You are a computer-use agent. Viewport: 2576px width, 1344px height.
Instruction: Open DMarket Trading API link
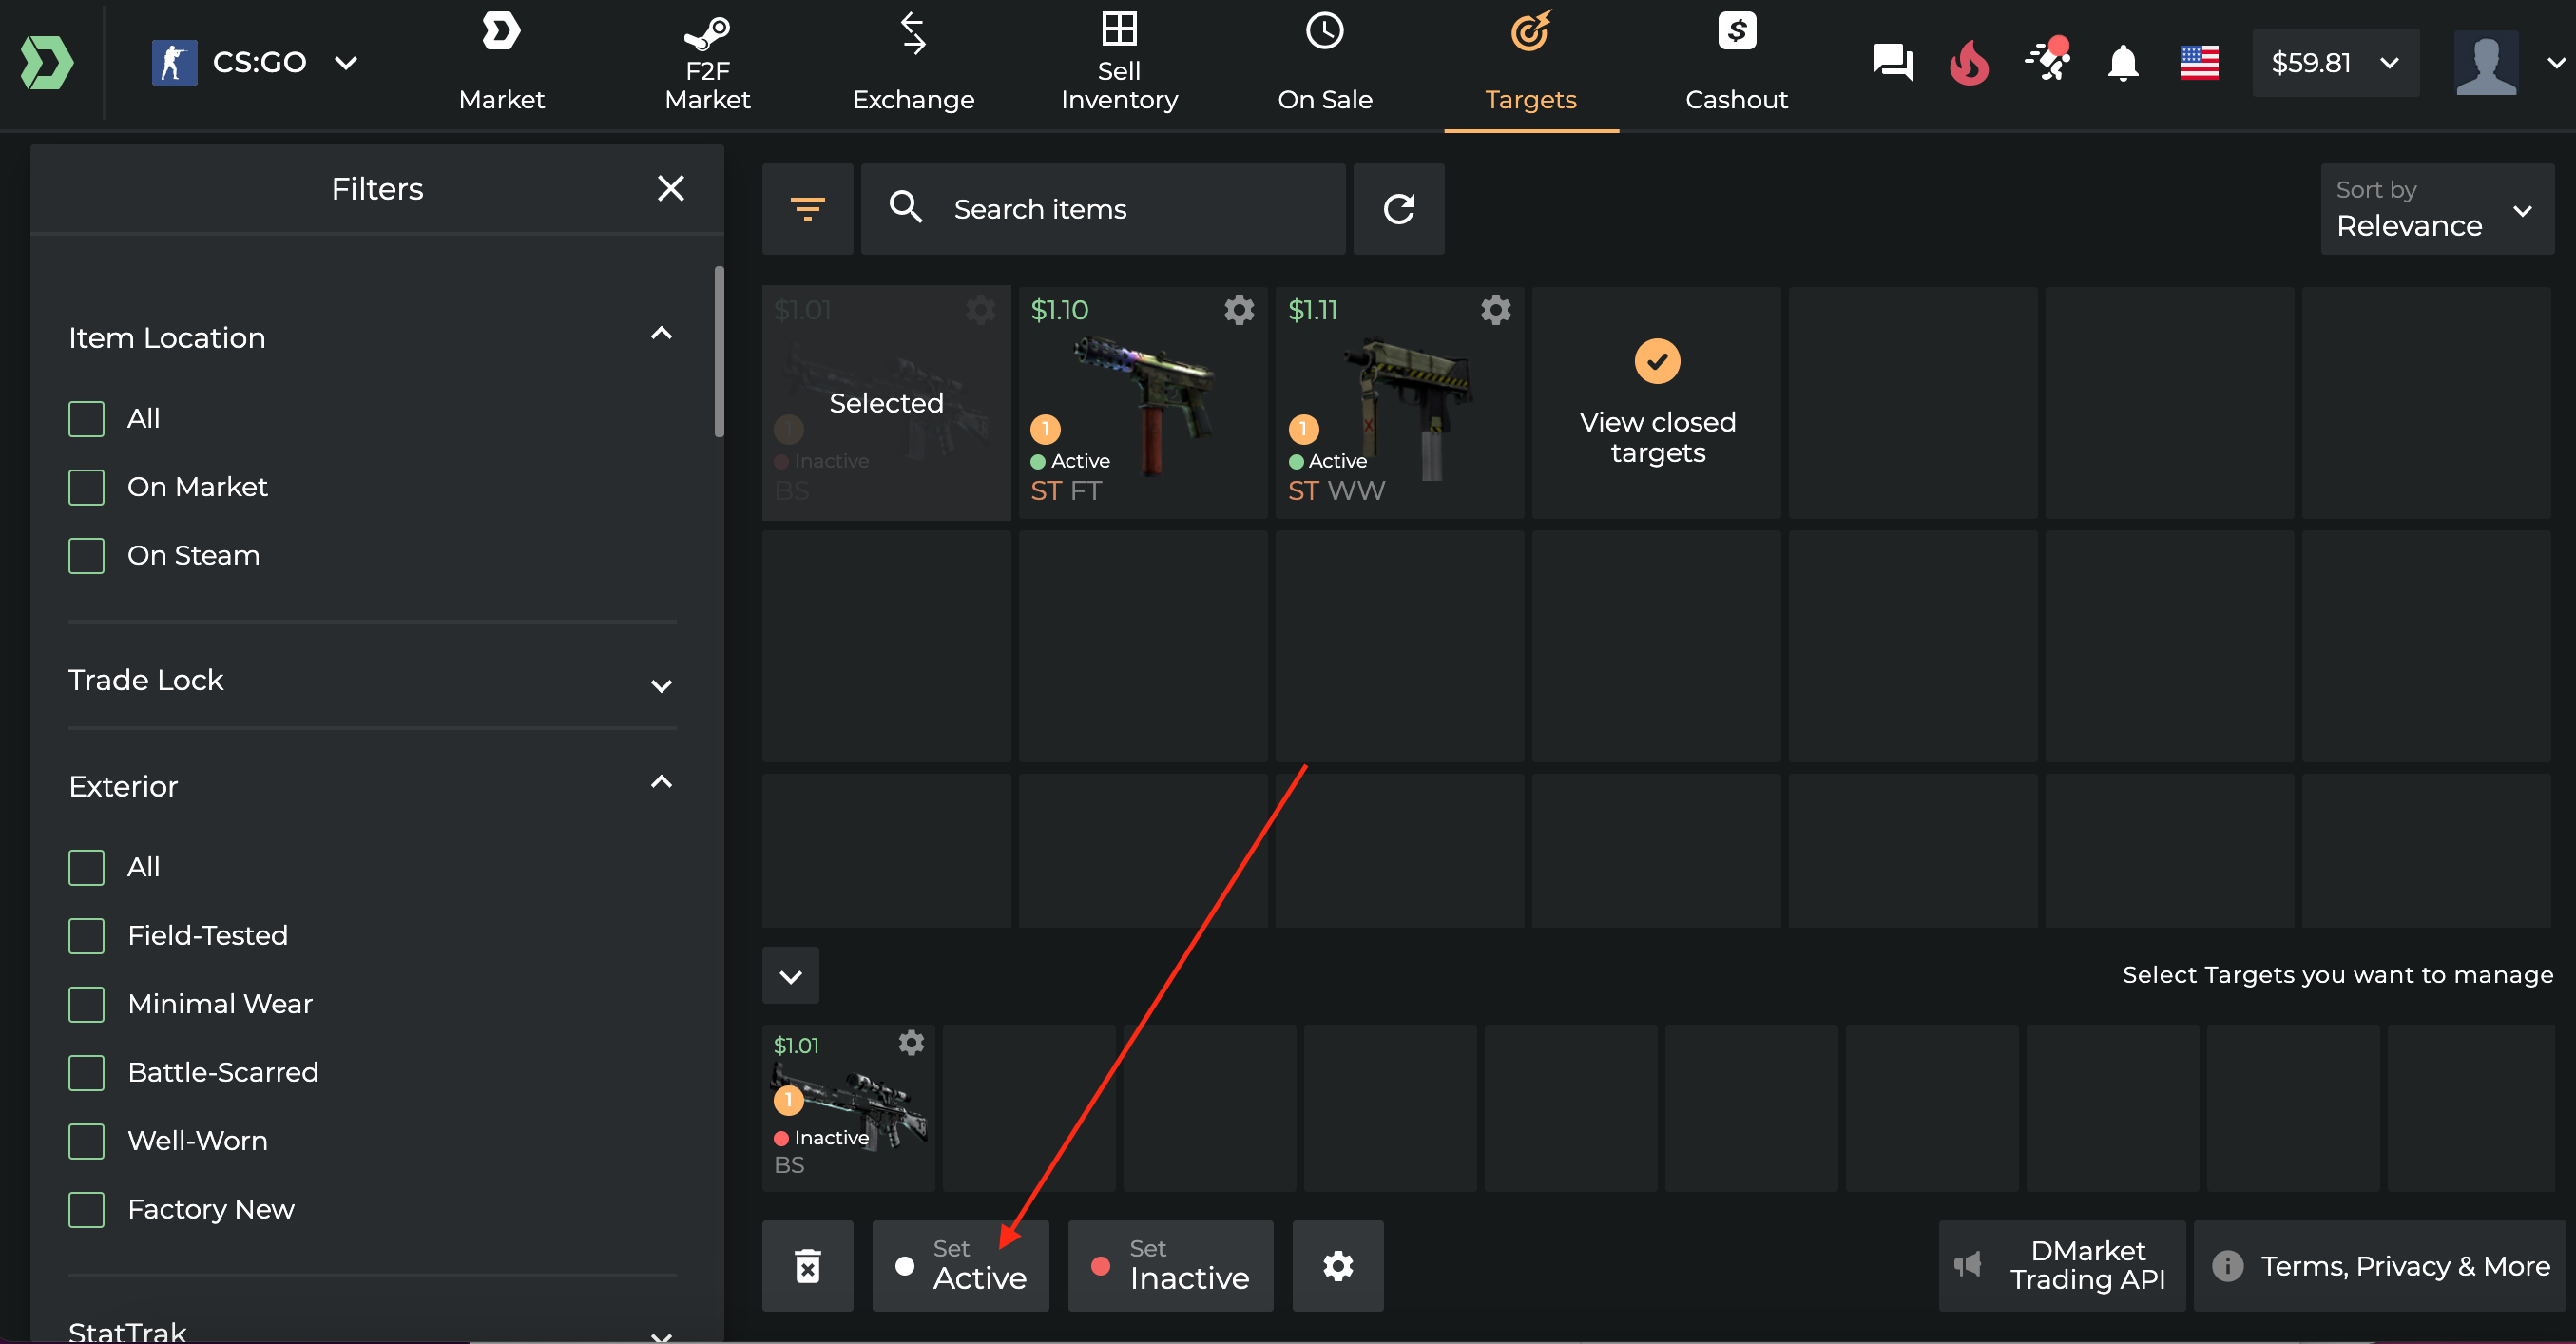[x=2061, y=1266]
